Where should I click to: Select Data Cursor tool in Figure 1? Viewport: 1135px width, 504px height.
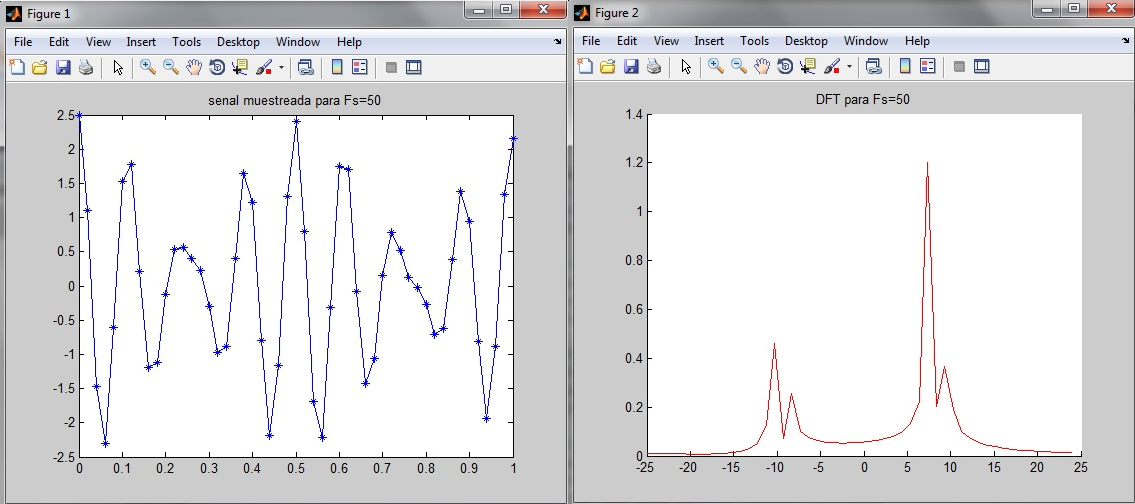pyautogui.click(x=240, y=67)
